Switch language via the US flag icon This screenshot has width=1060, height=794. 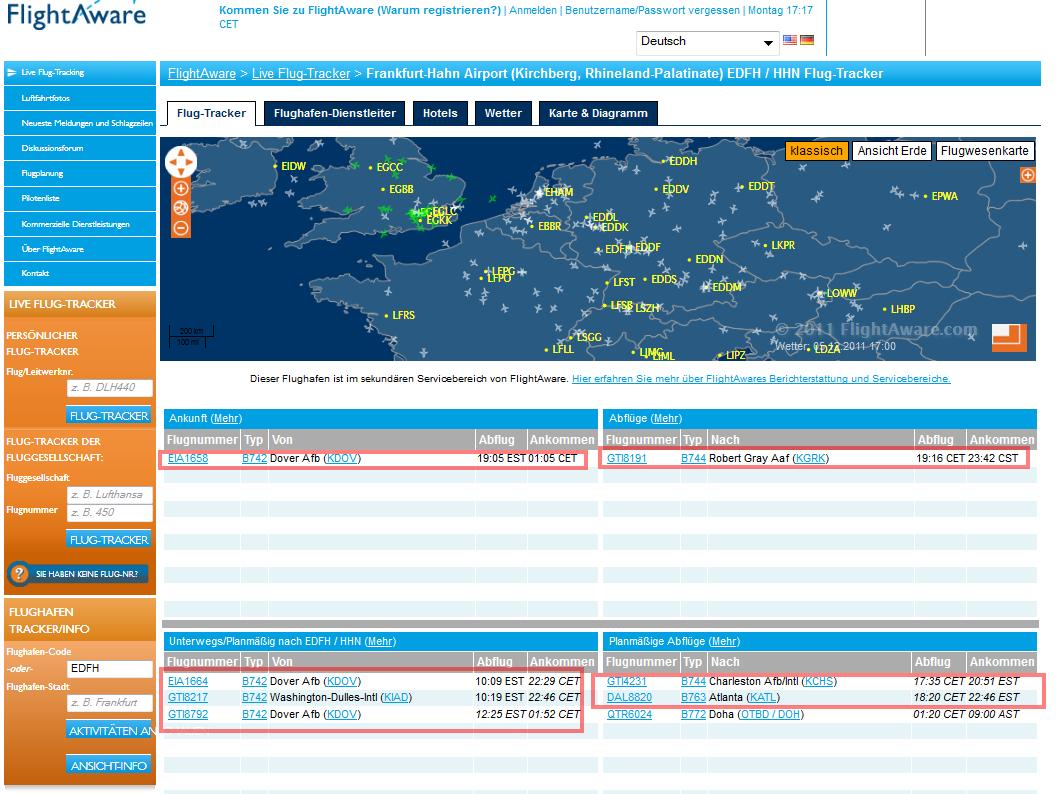point(790,41)
